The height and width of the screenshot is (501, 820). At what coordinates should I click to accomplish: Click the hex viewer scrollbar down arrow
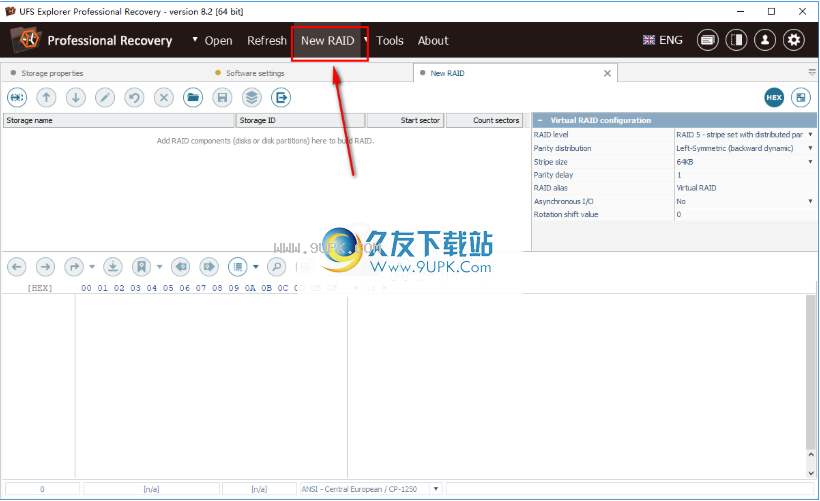(x=811, y=473)
